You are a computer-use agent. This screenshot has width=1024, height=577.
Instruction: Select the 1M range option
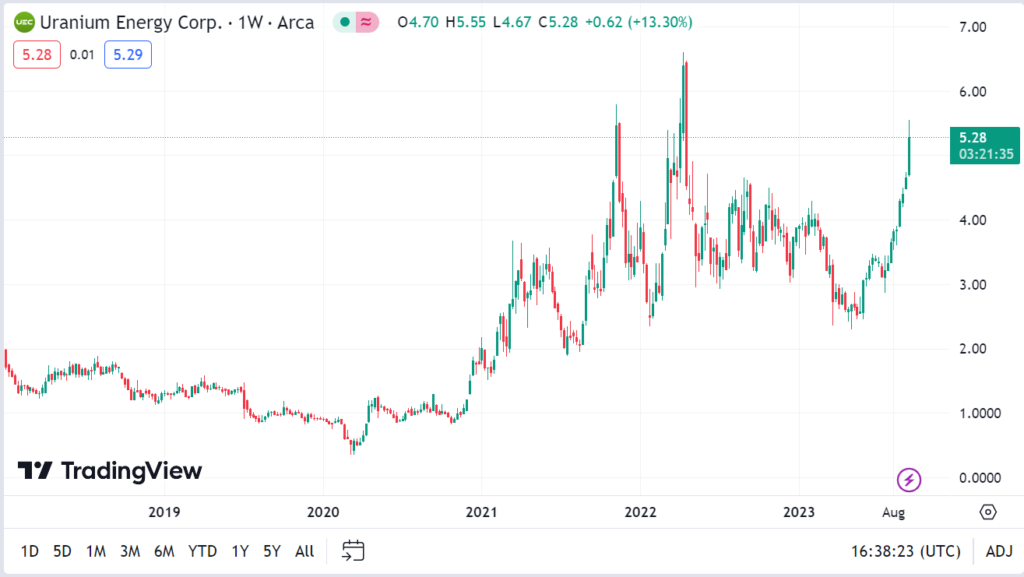click(x=96, y=551)
